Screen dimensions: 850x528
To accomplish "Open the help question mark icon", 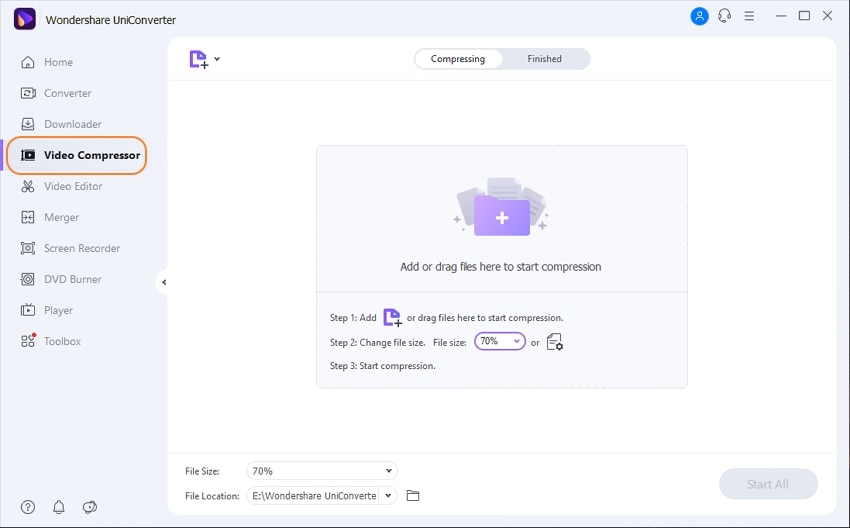I will [28, 507].
